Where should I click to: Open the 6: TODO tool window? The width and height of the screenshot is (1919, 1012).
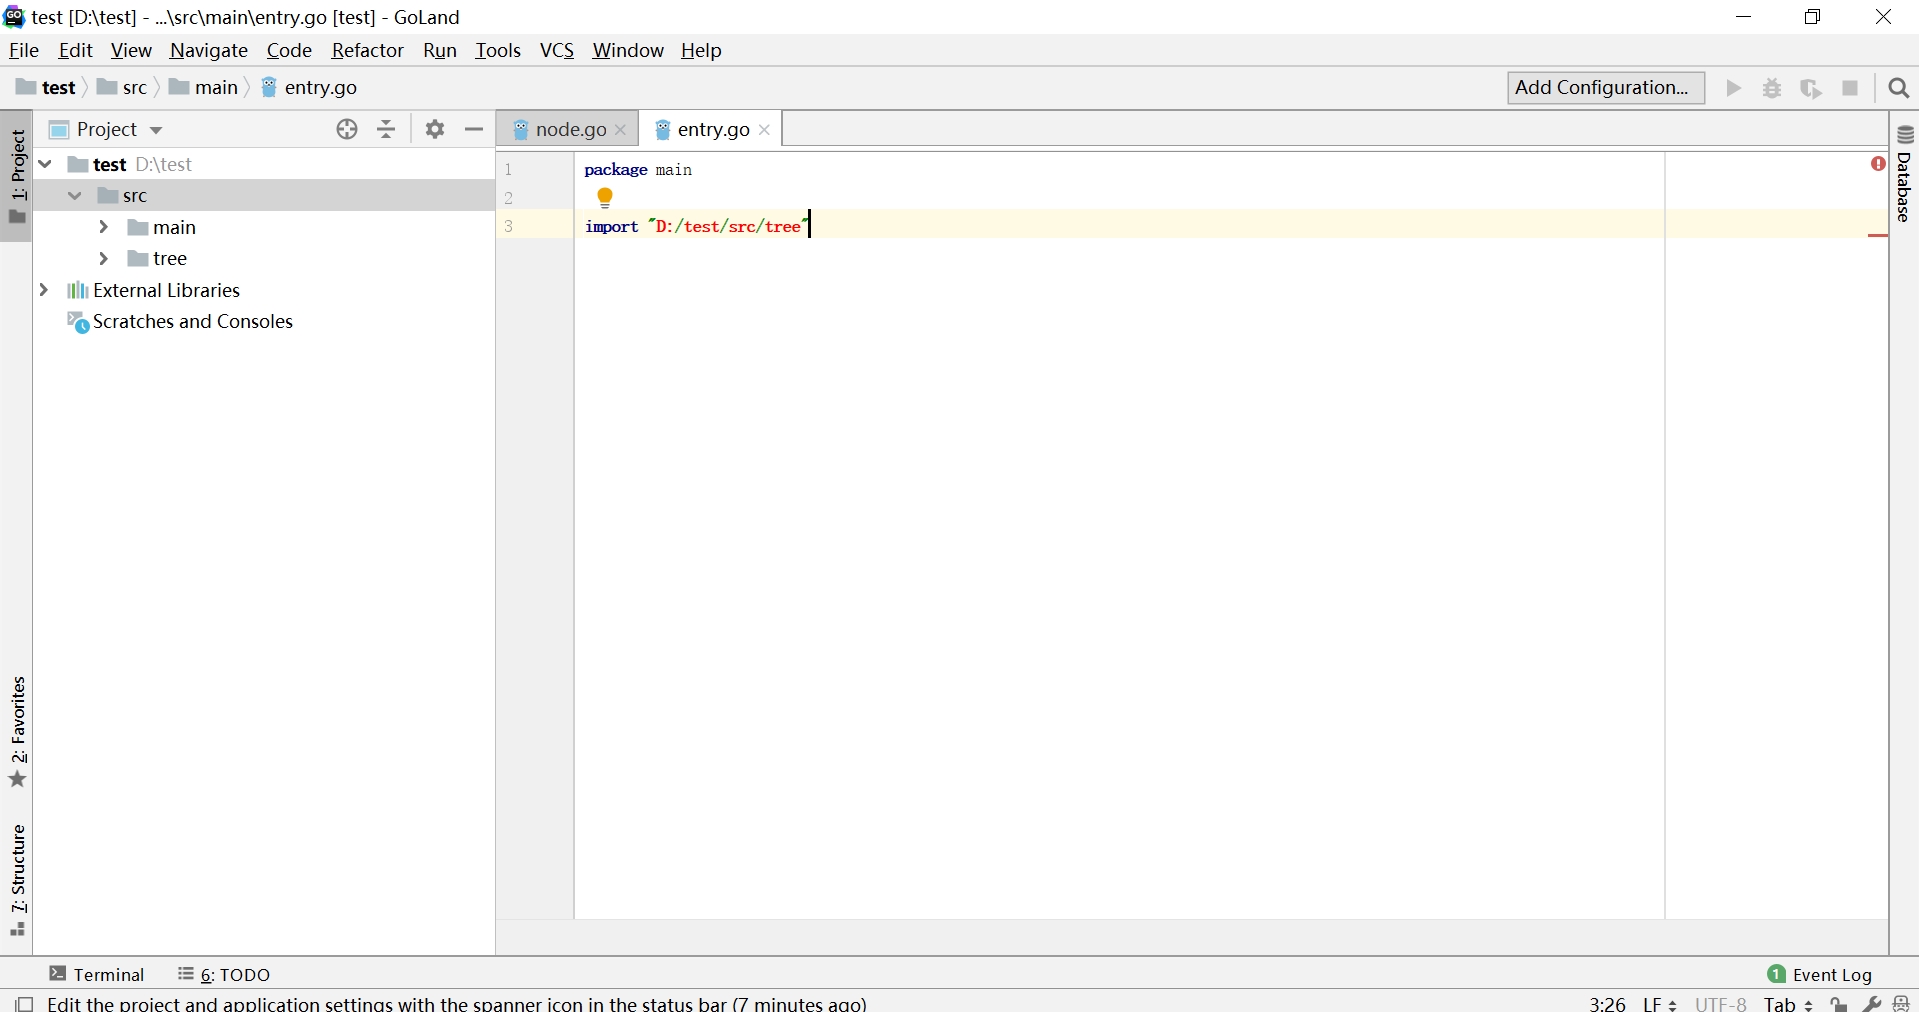[x=224, y=974]
